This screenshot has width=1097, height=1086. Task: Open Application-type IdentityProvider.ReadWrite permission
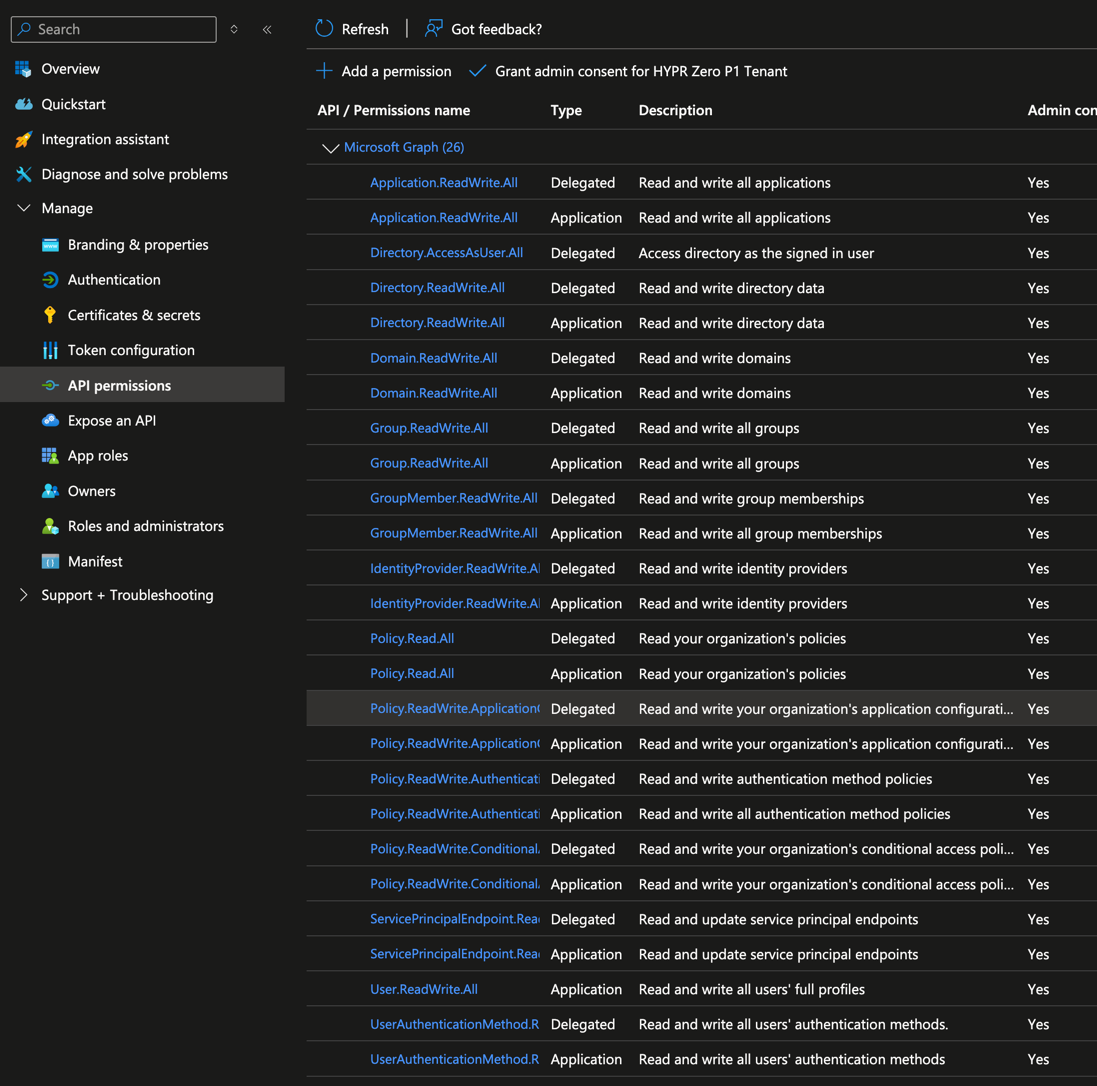455,603
